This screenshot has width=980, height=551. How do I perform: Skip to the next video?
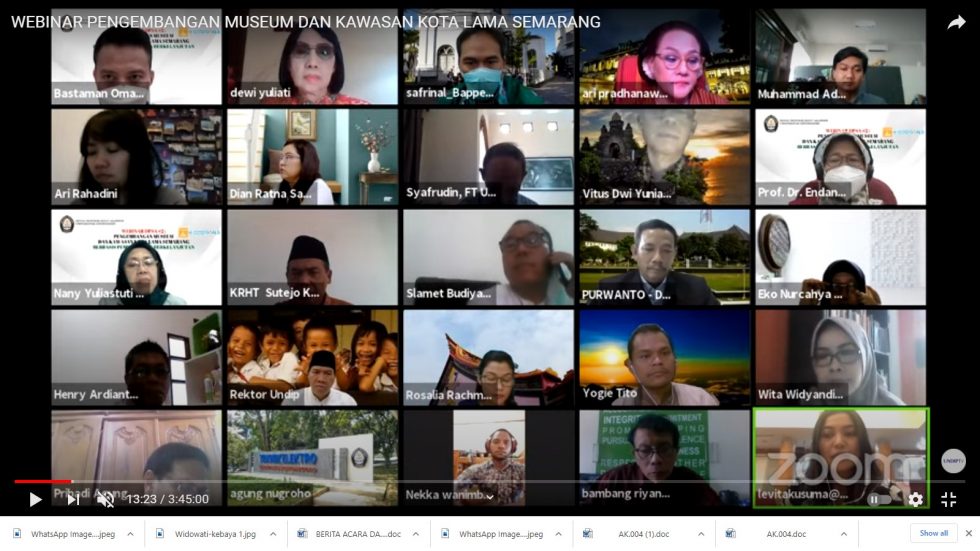(73, 499)
